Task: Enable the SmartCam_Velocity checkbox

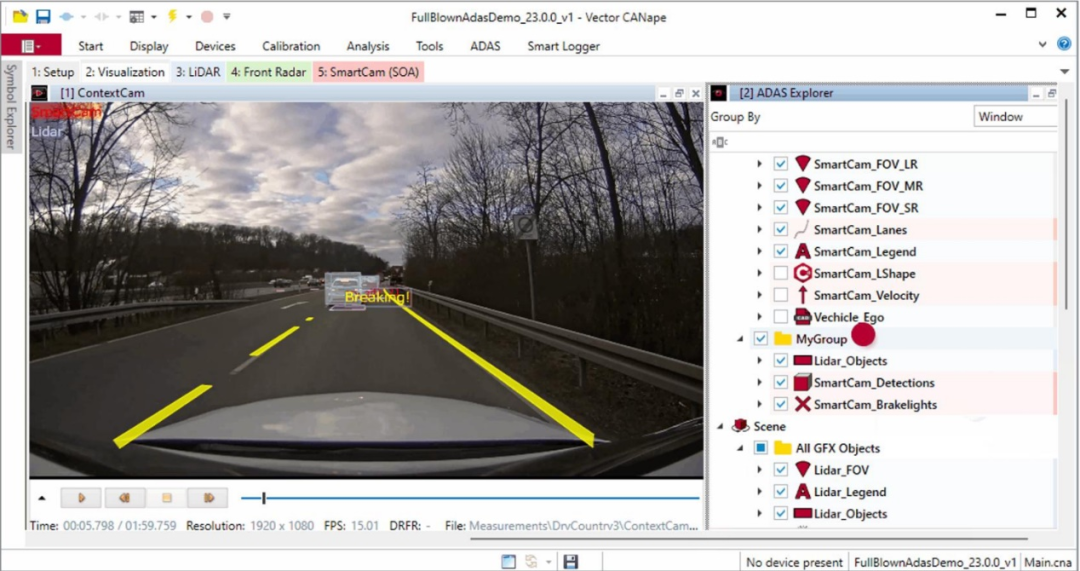Action: (780, 295)
